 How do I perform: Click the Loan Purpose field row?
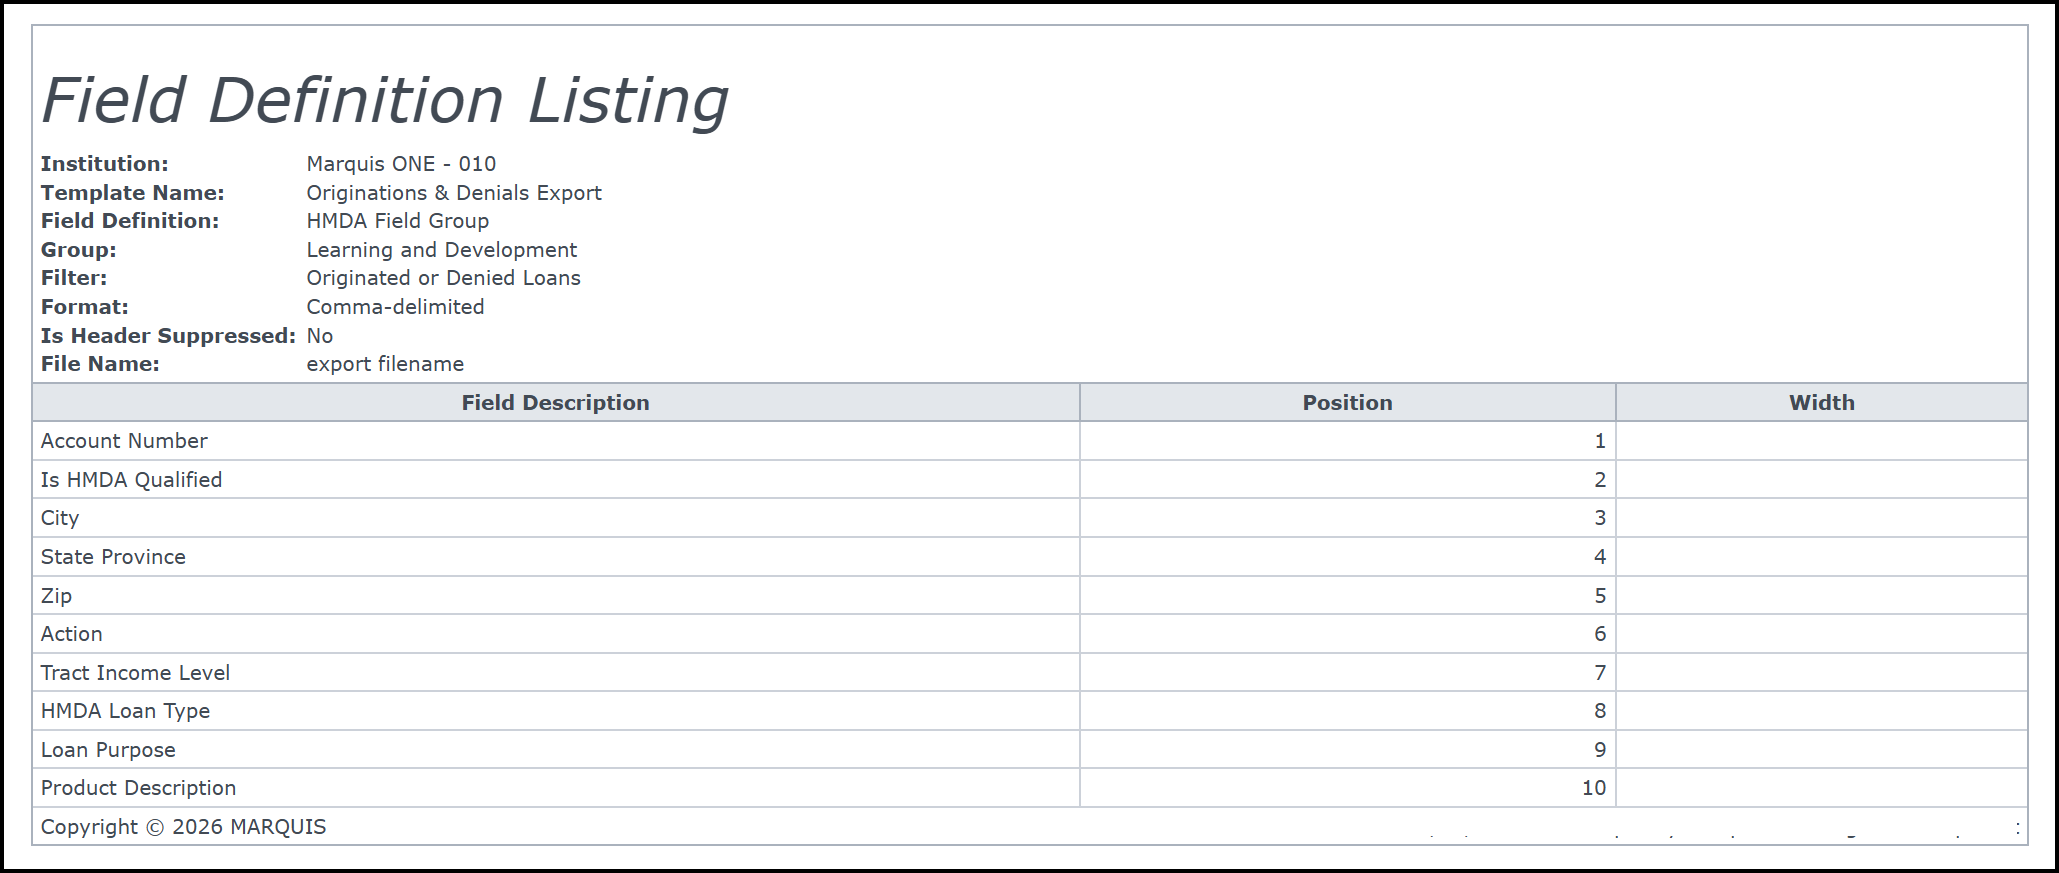1030,750
